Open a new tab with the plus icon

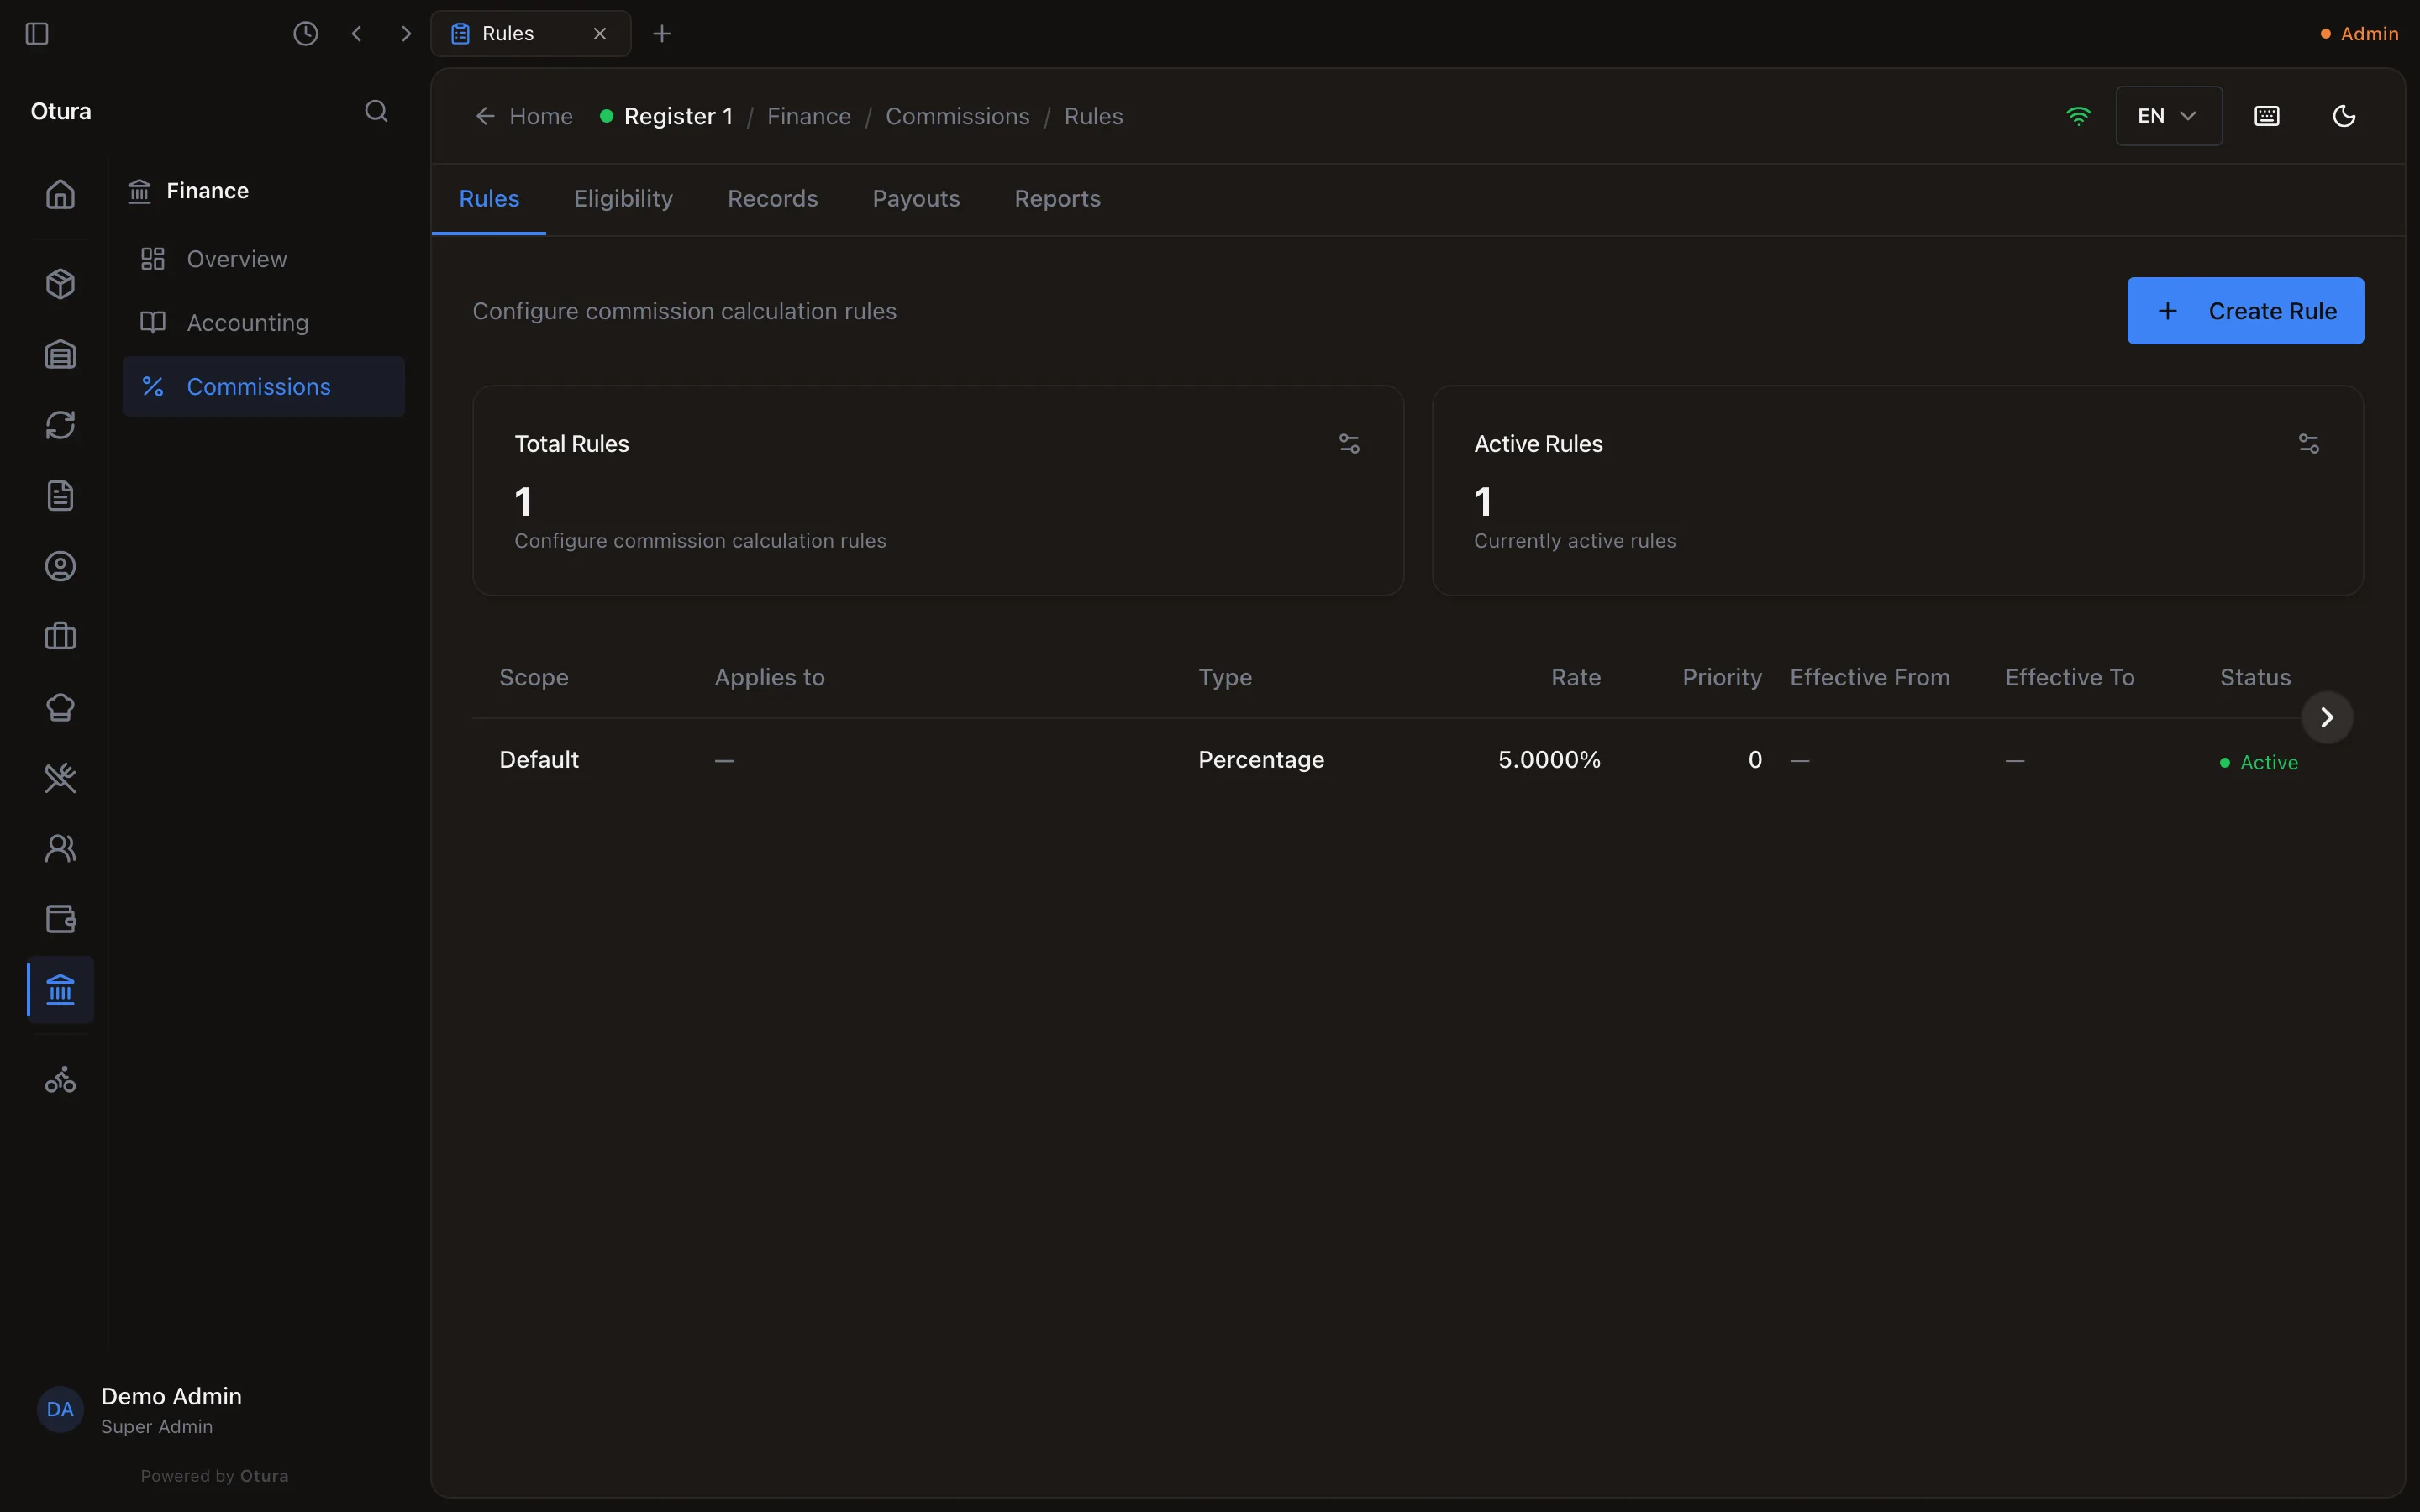tap(662, 33)
